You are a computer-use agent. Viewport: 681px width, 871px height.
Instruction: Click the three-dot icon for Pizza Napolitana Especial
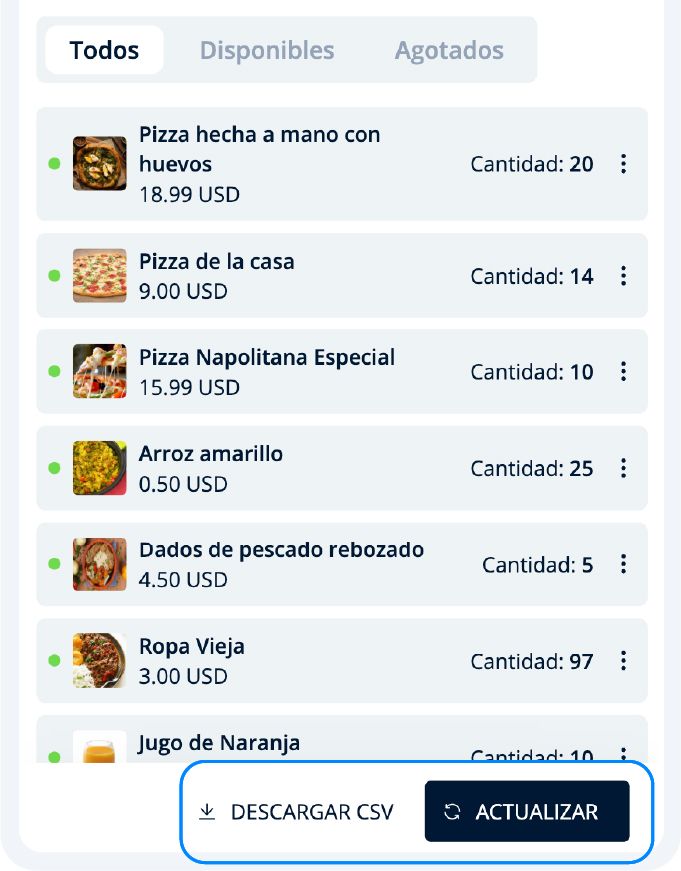point(623,371)
